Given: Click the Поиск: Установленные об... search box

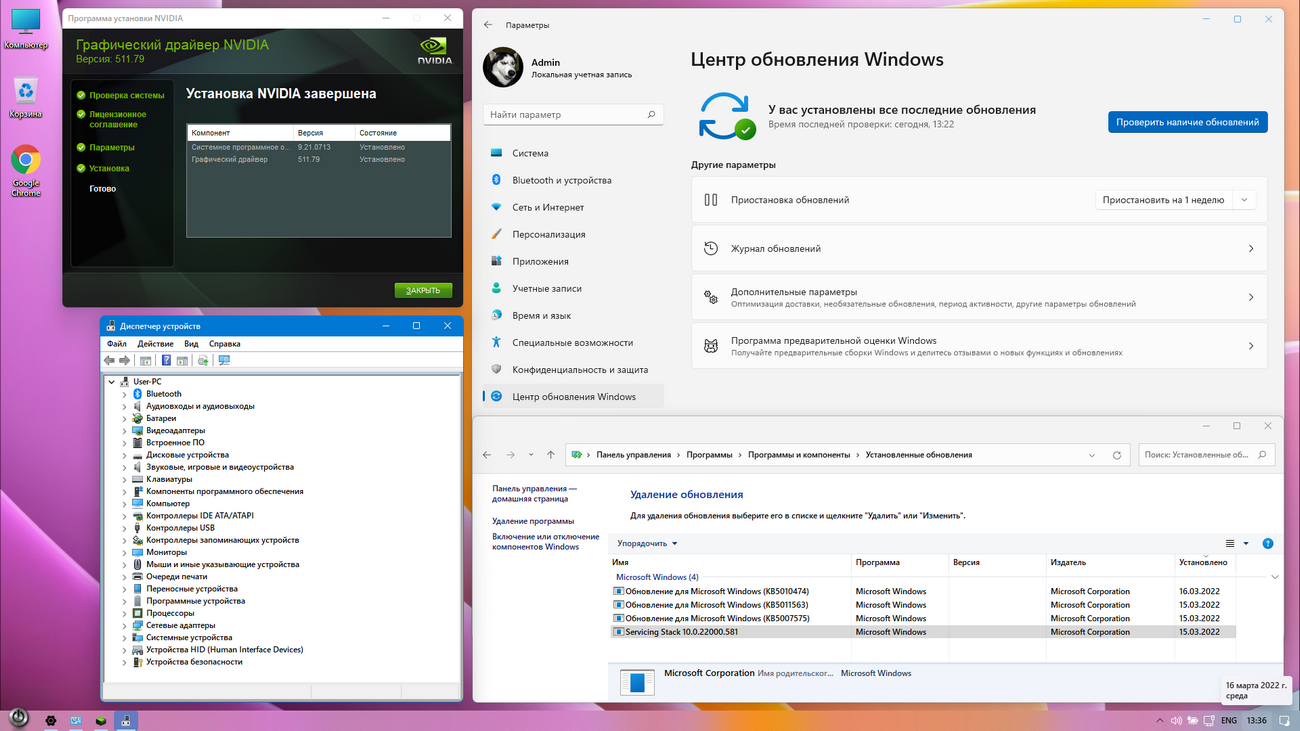Looking at the screenshot, I should pyautogui.click(x=1207, y=455).
